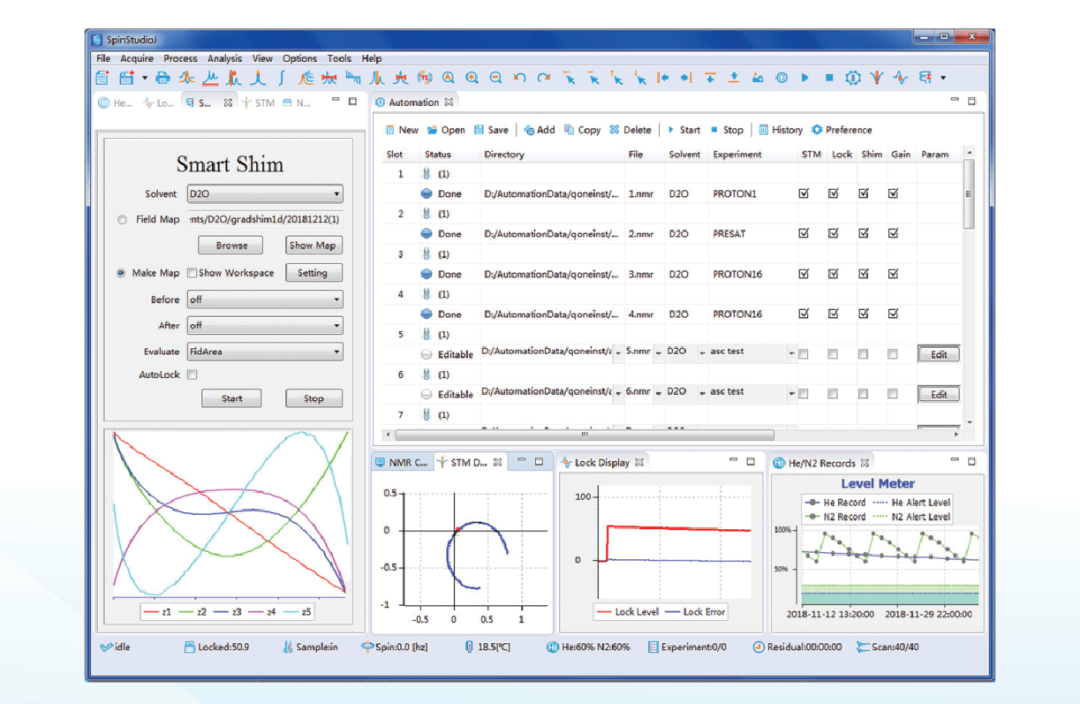Viewport: 1080px width, 704px height.
Task: Click the upload arrow toolbar icon
Action: point(710,78)
